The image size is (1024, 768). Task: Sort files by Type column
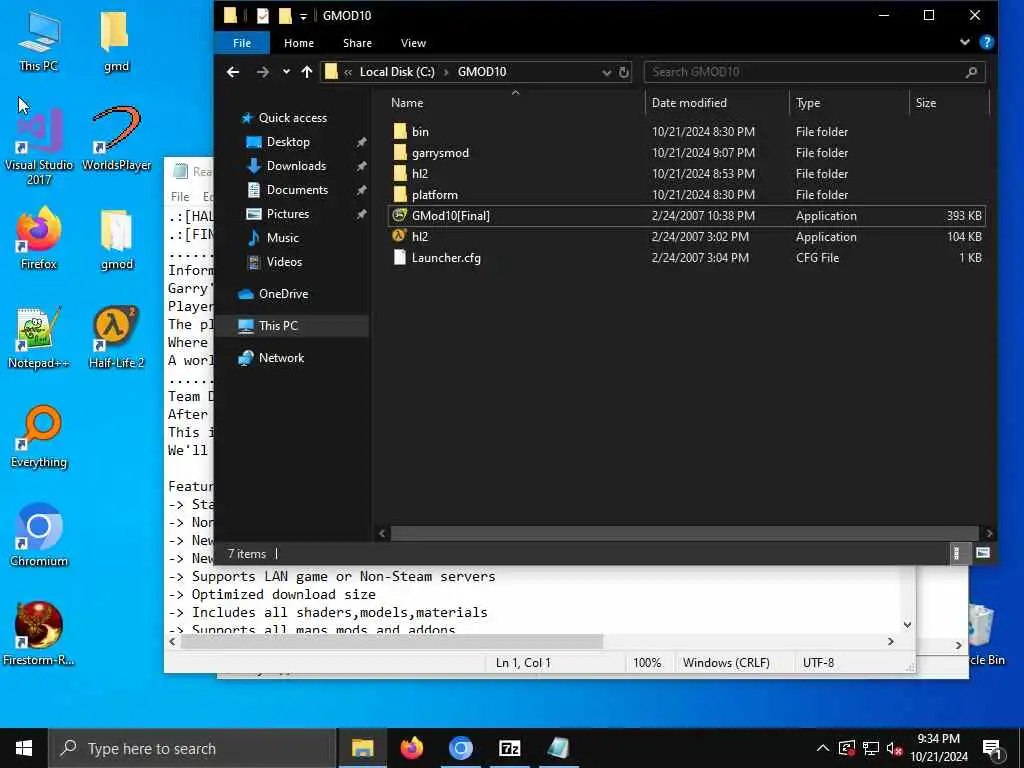tap(849, 103)
